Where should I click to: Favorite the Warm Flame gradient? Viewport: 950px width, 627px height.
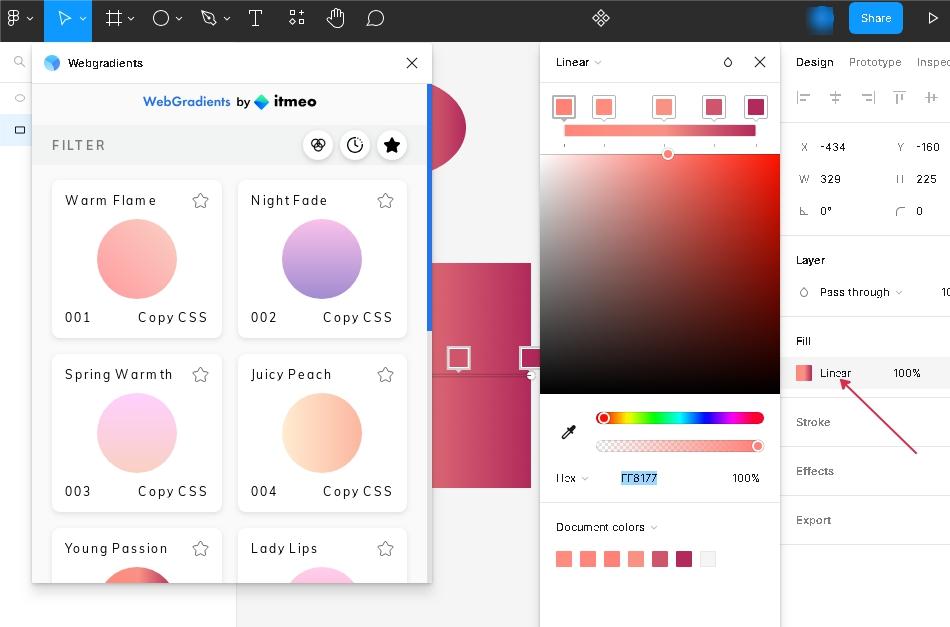point(200,200)
